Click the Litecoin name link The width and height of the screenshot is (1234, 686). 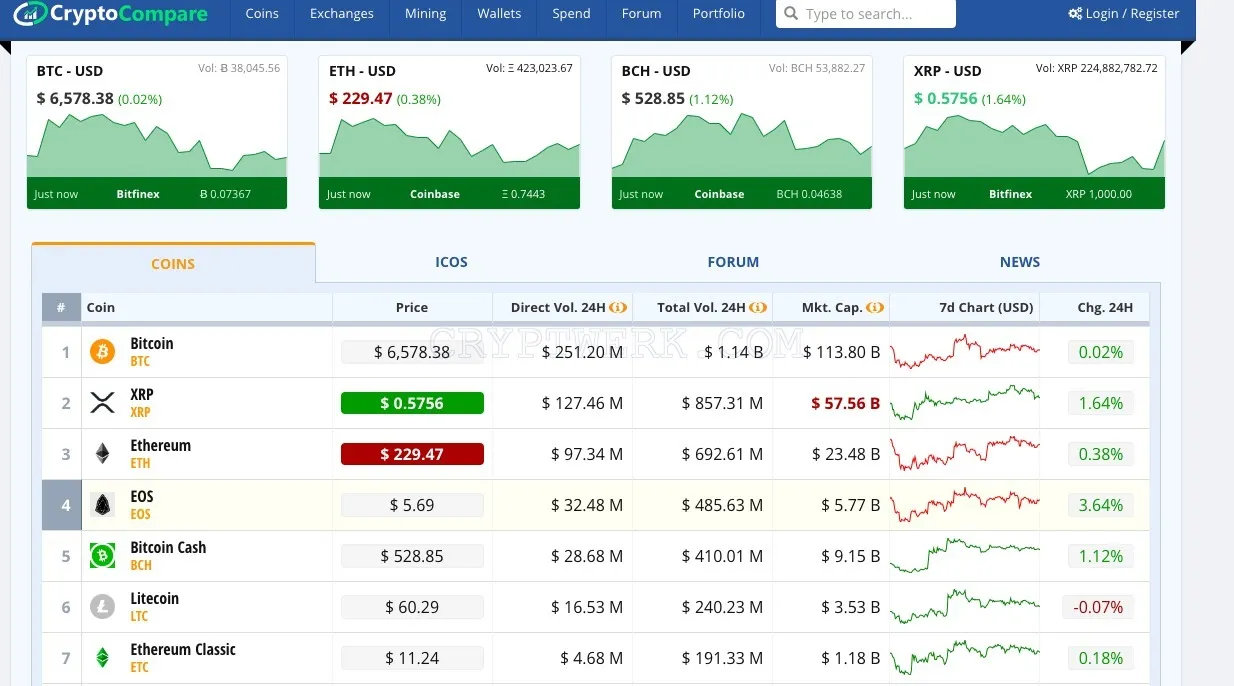(154, 598)
